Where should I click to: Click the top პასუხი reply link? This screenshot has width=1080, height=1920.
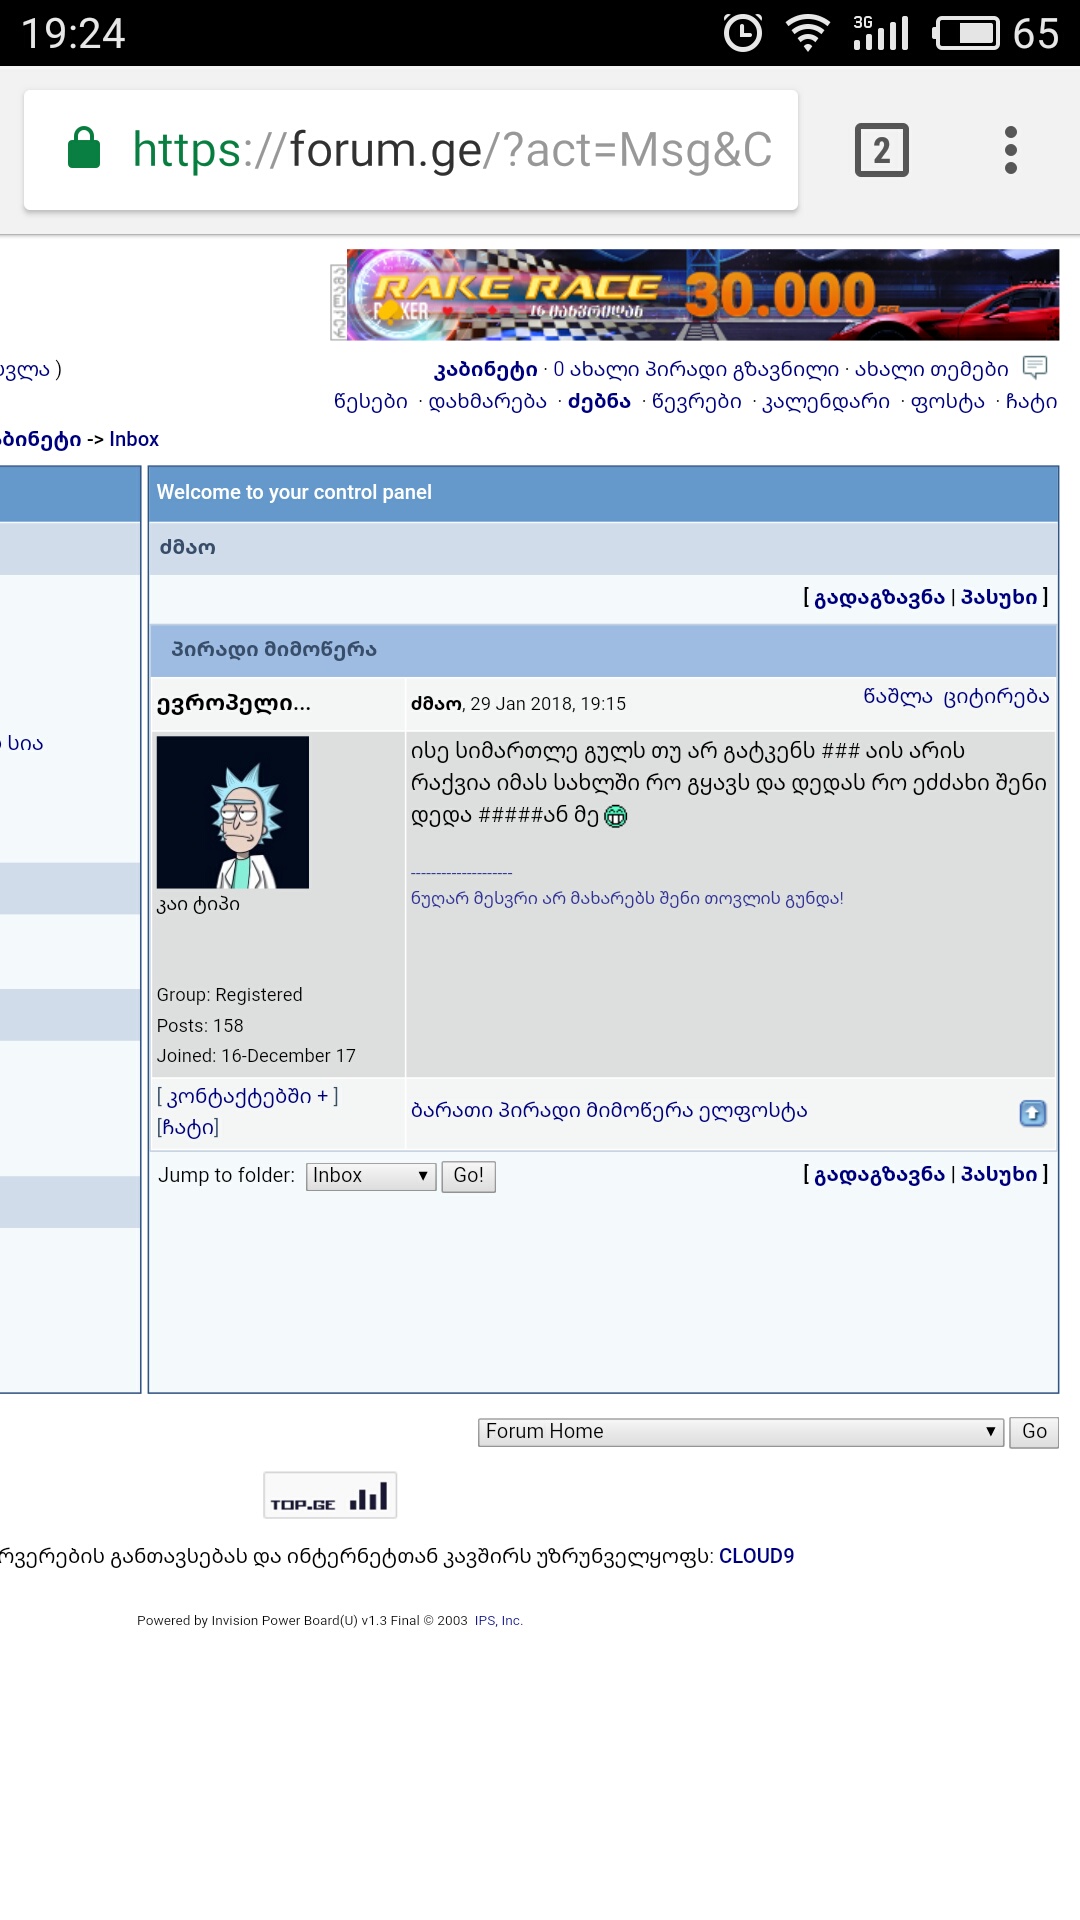click(x=999, y=597)
